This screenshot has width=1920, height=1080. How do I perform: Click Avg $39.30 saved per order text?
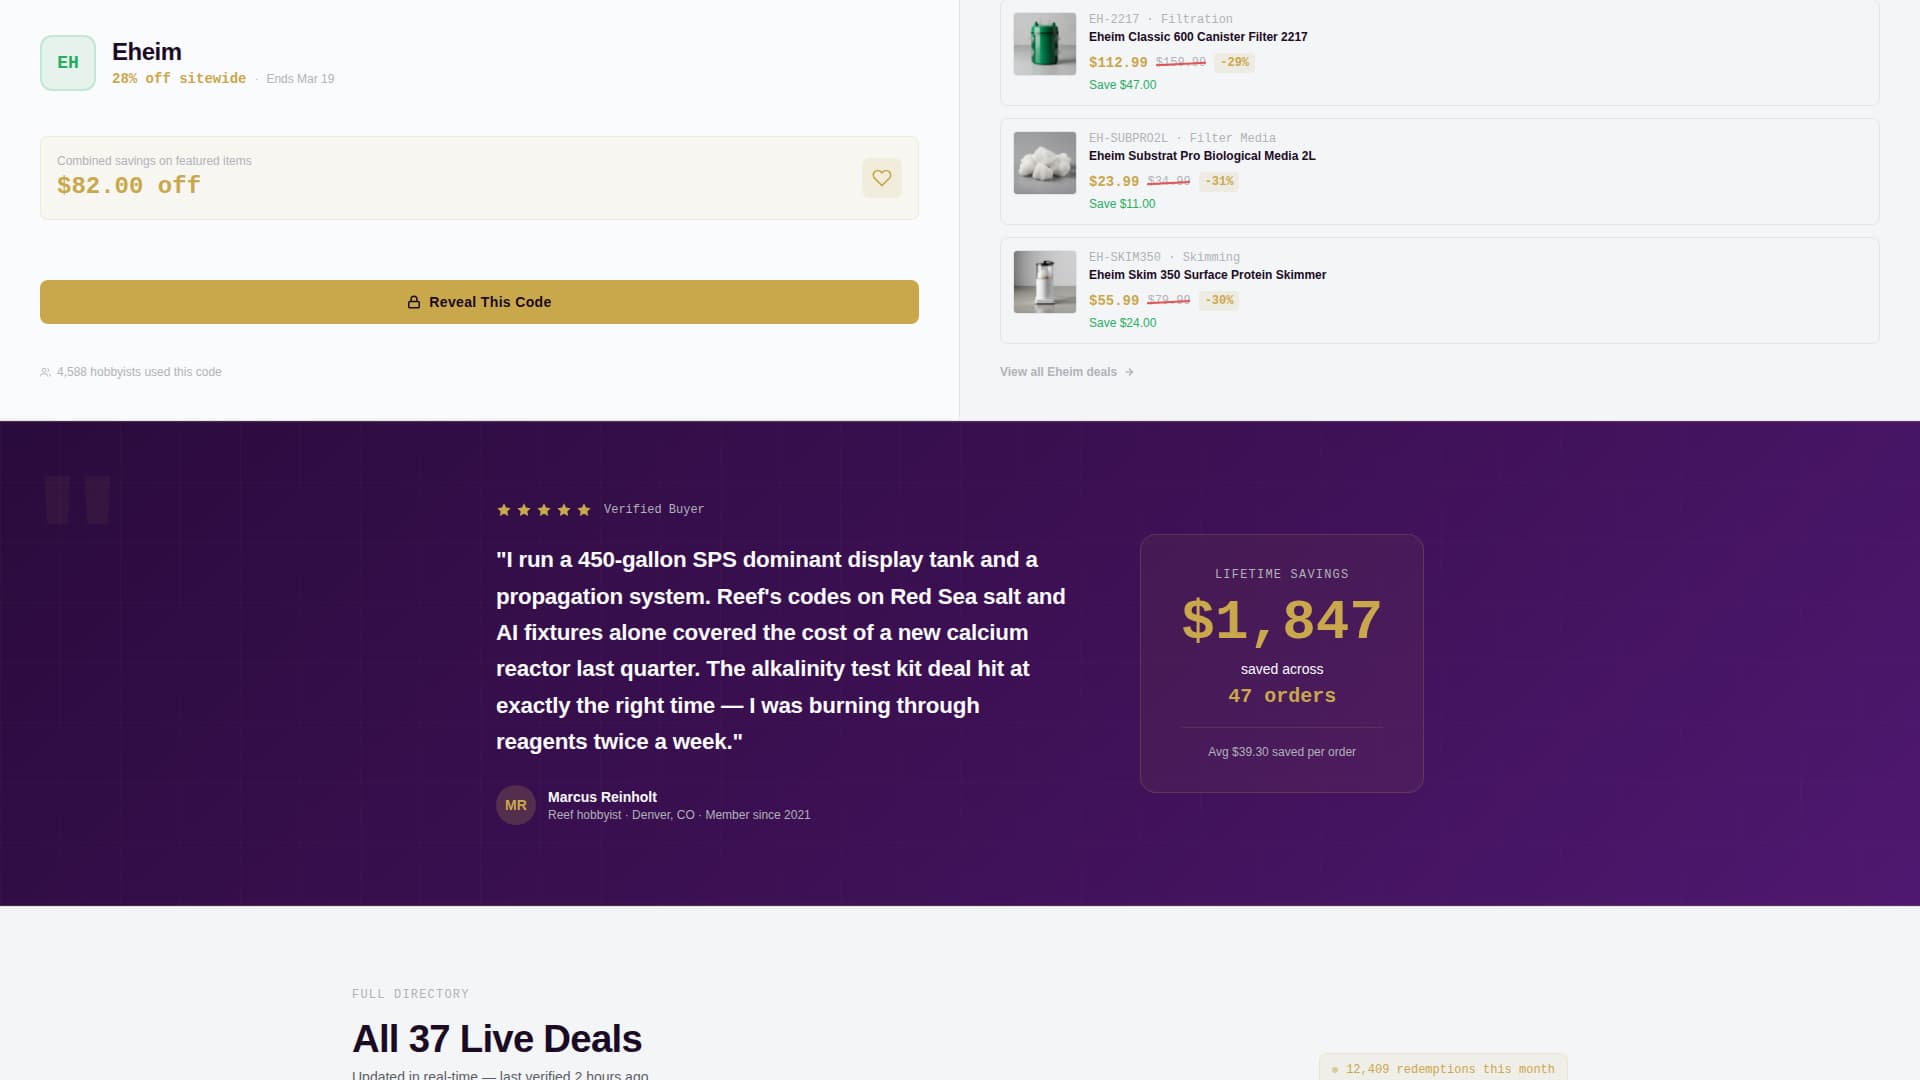[1282, 752]
